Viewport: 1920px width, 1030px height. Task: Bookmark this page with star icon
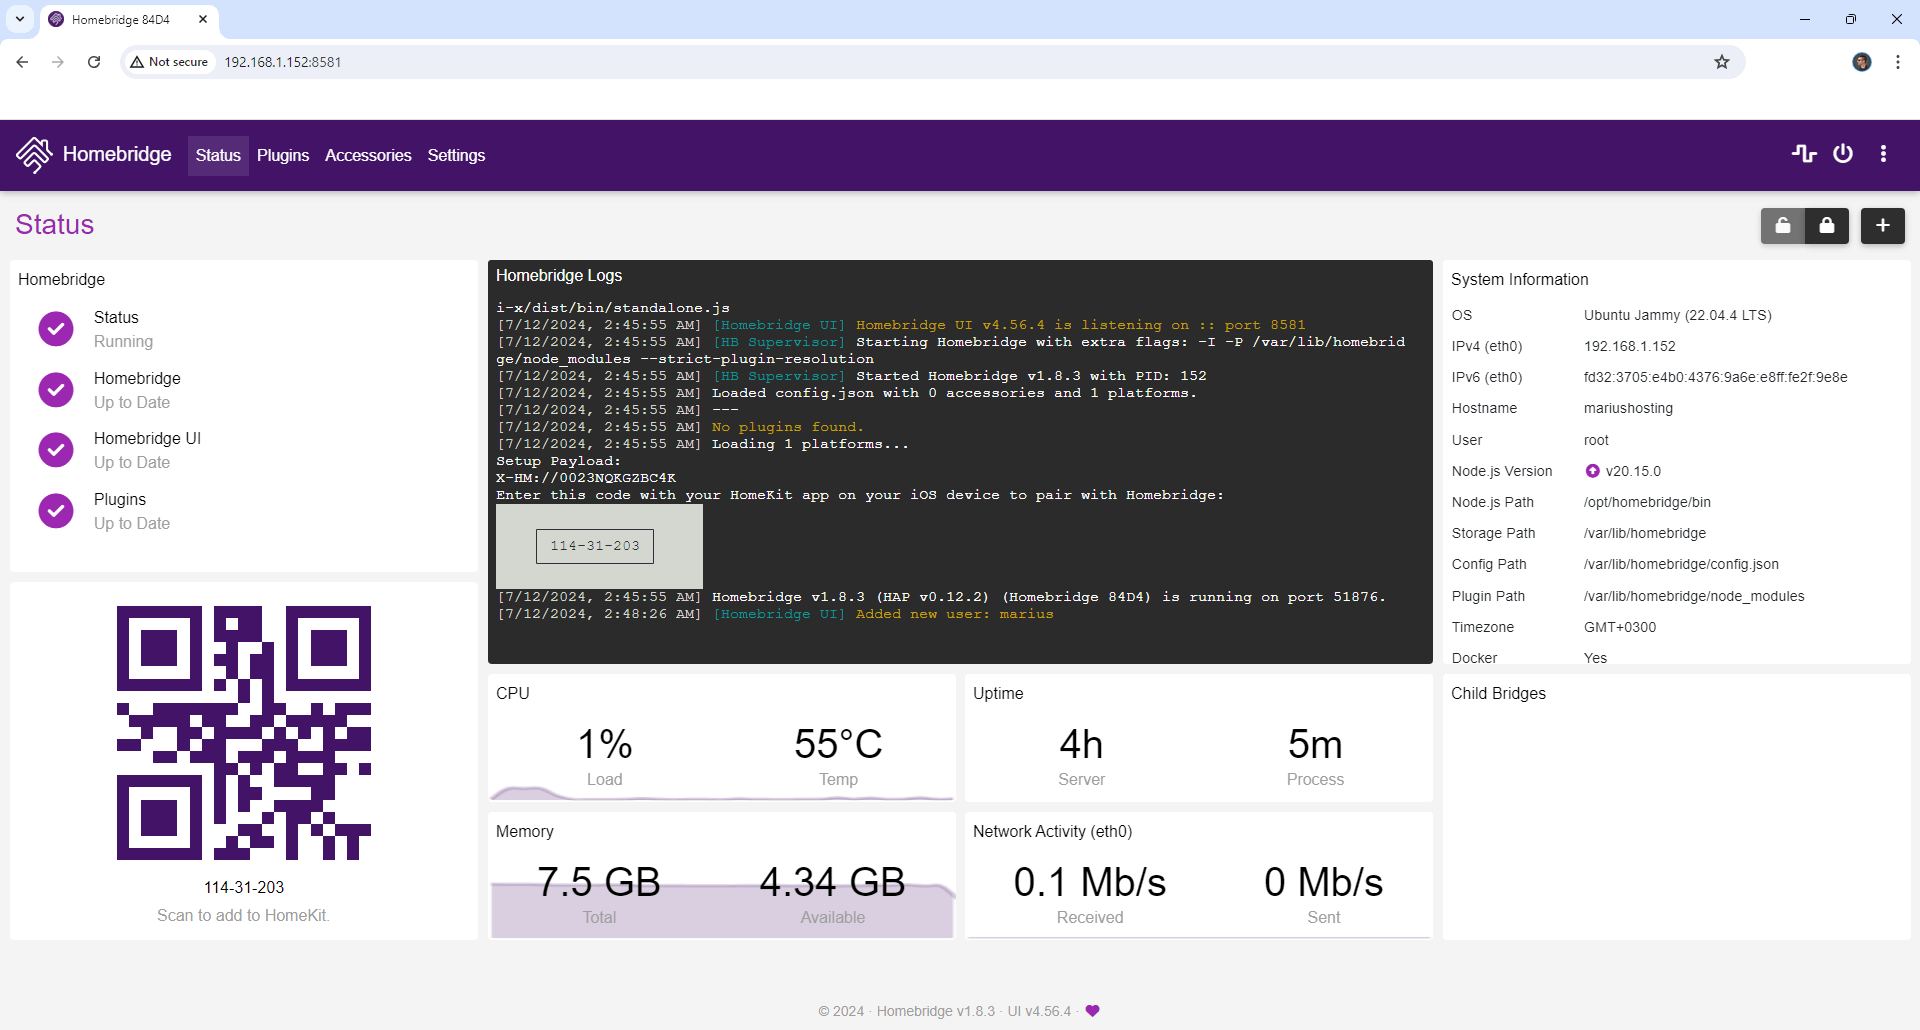click(1722, 62)
